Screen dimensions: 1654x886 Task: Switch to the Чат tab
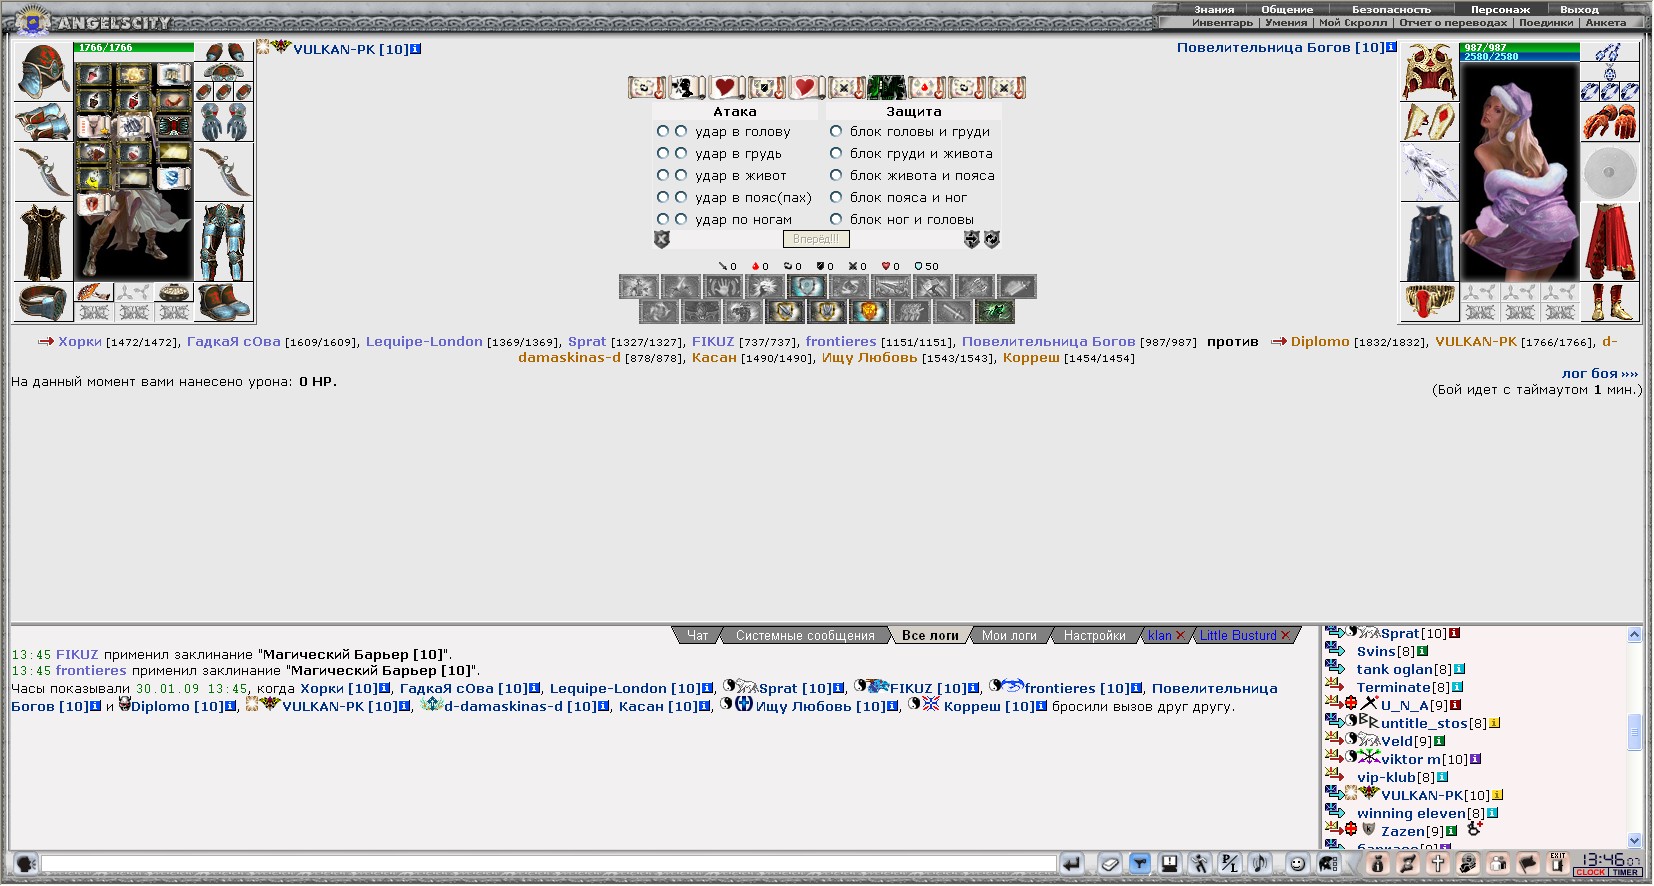[697, 635]
